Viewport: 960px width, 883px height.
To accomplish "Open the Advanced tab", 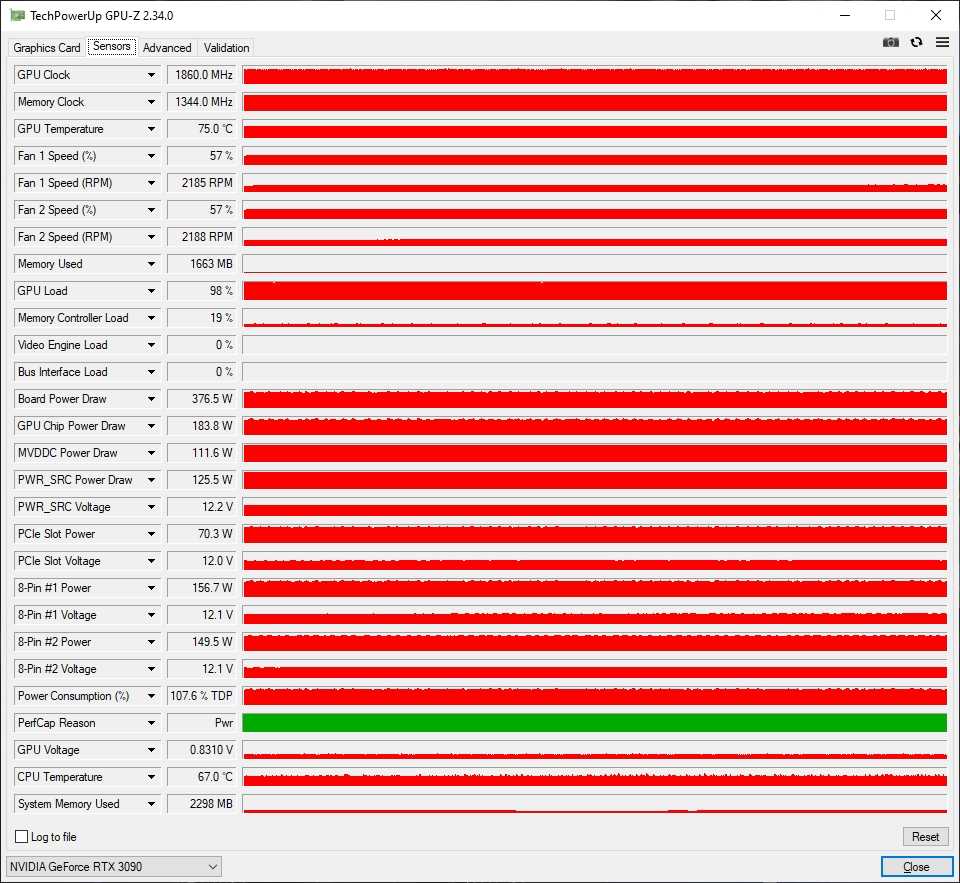I will (167, 48).
